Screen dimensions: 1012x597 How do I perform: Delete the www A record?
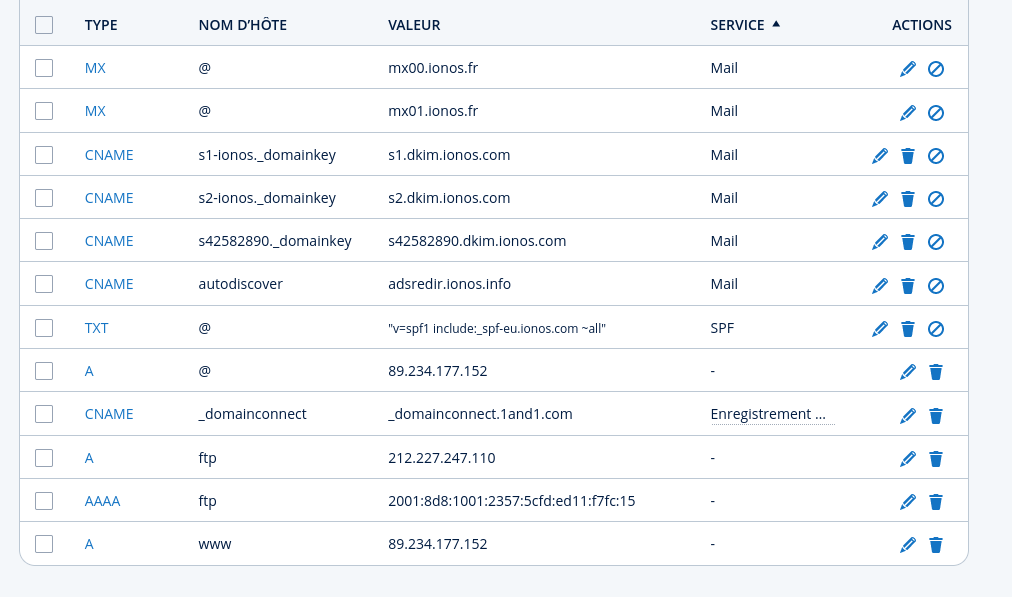pyautogui.click(x=936, y=545)
